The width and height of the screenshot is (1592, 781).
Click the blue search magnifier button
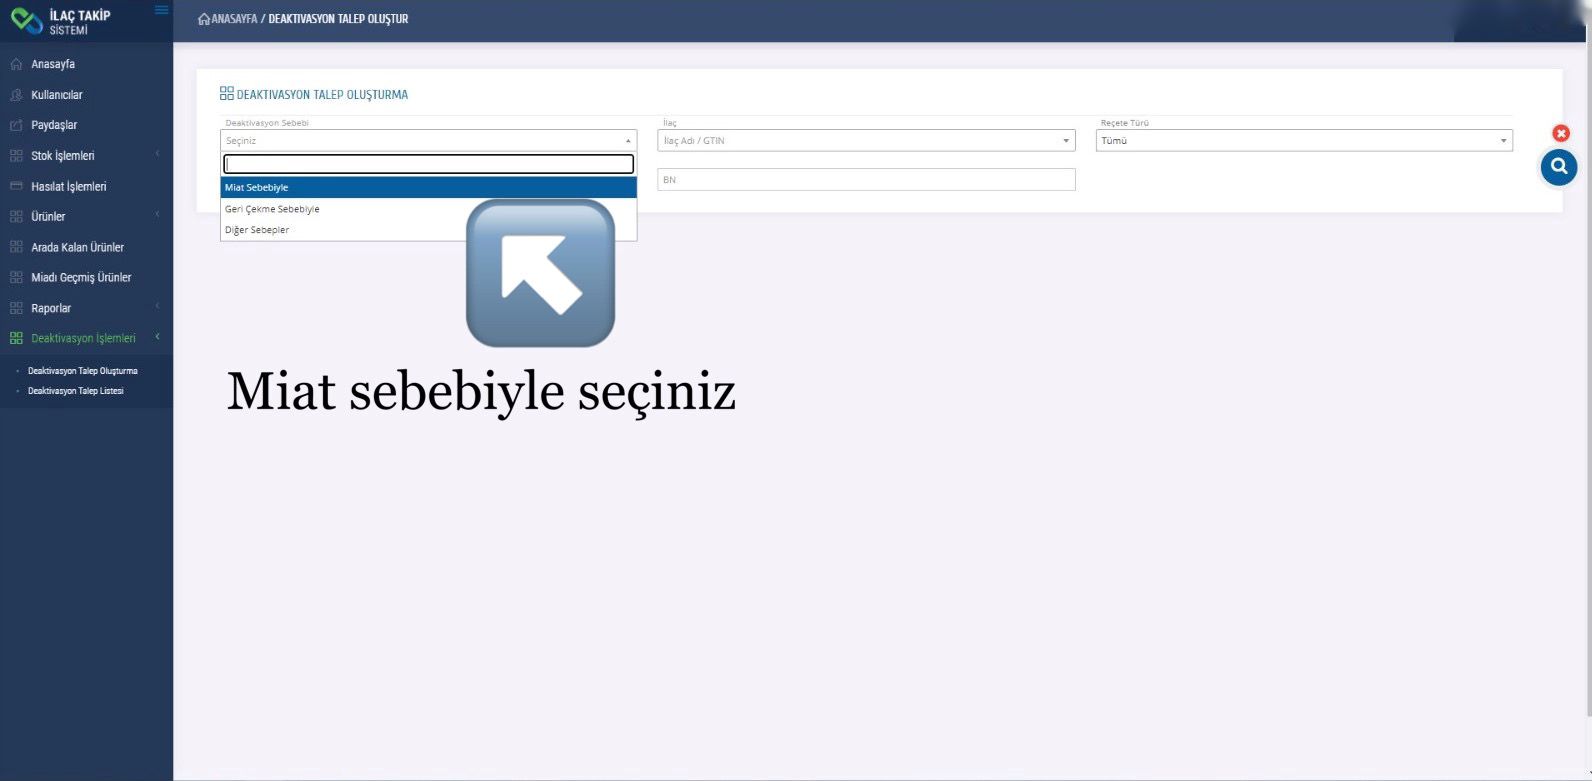point(1558,167)
